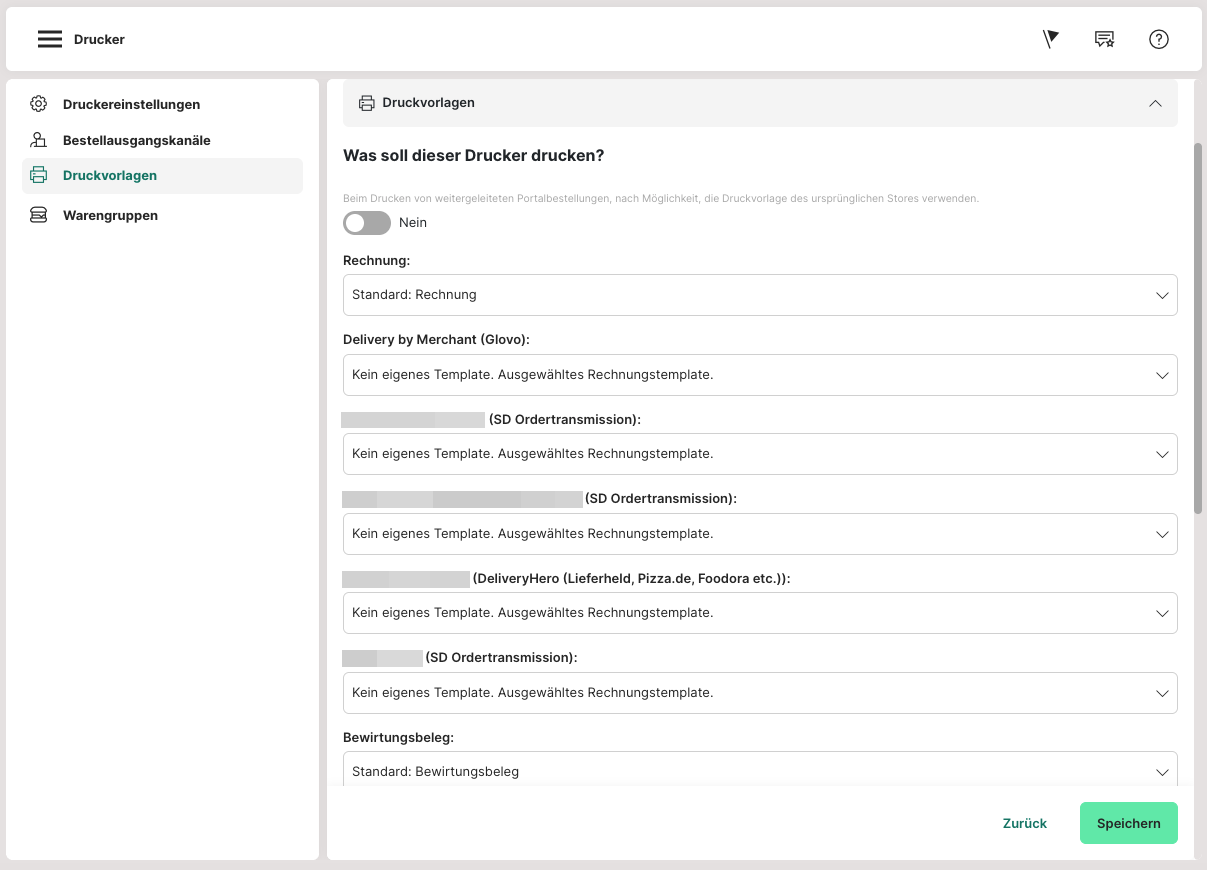1207x870 pixels.
Task: Click the vertical scrollbar on right
Action: click(1198, 328)
